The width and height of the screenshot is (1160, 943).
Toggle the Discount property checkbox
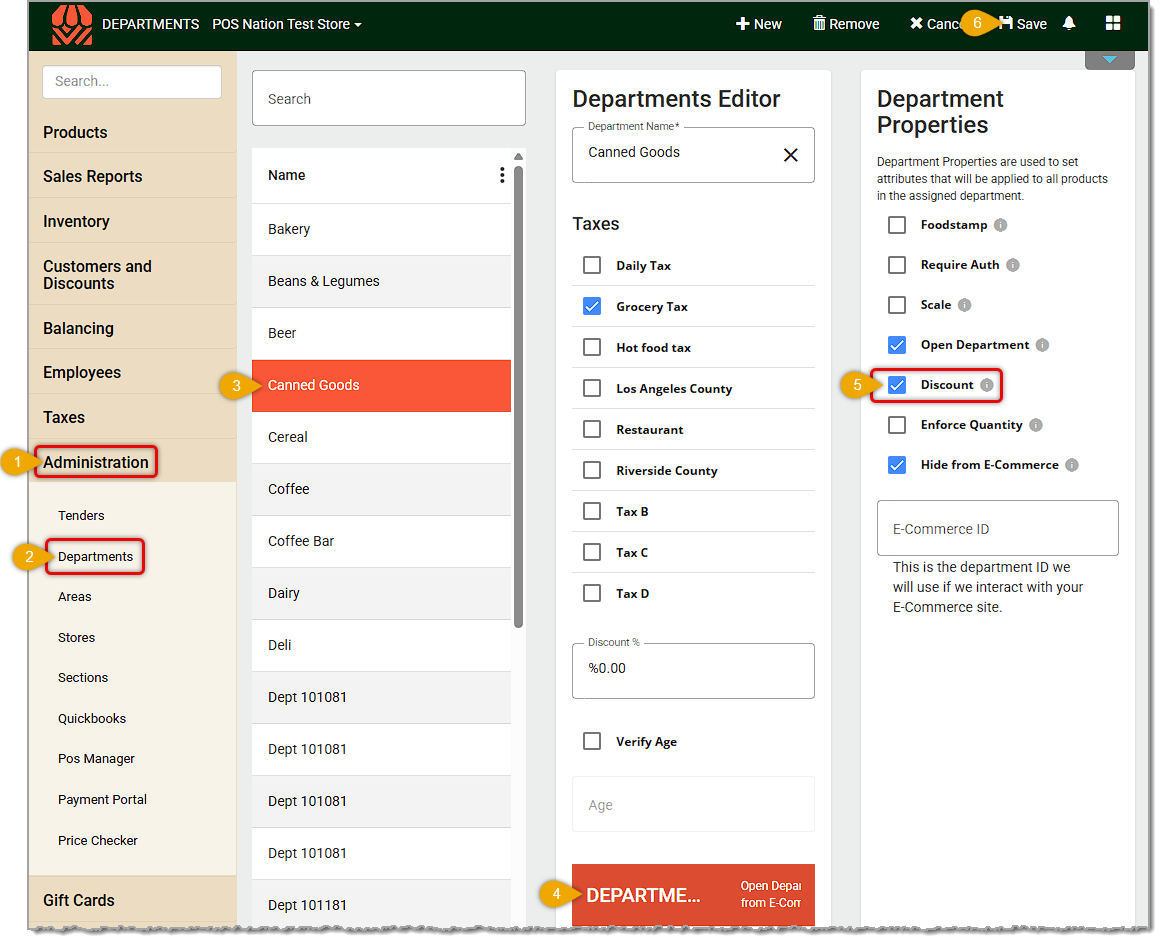coord(897,385)
